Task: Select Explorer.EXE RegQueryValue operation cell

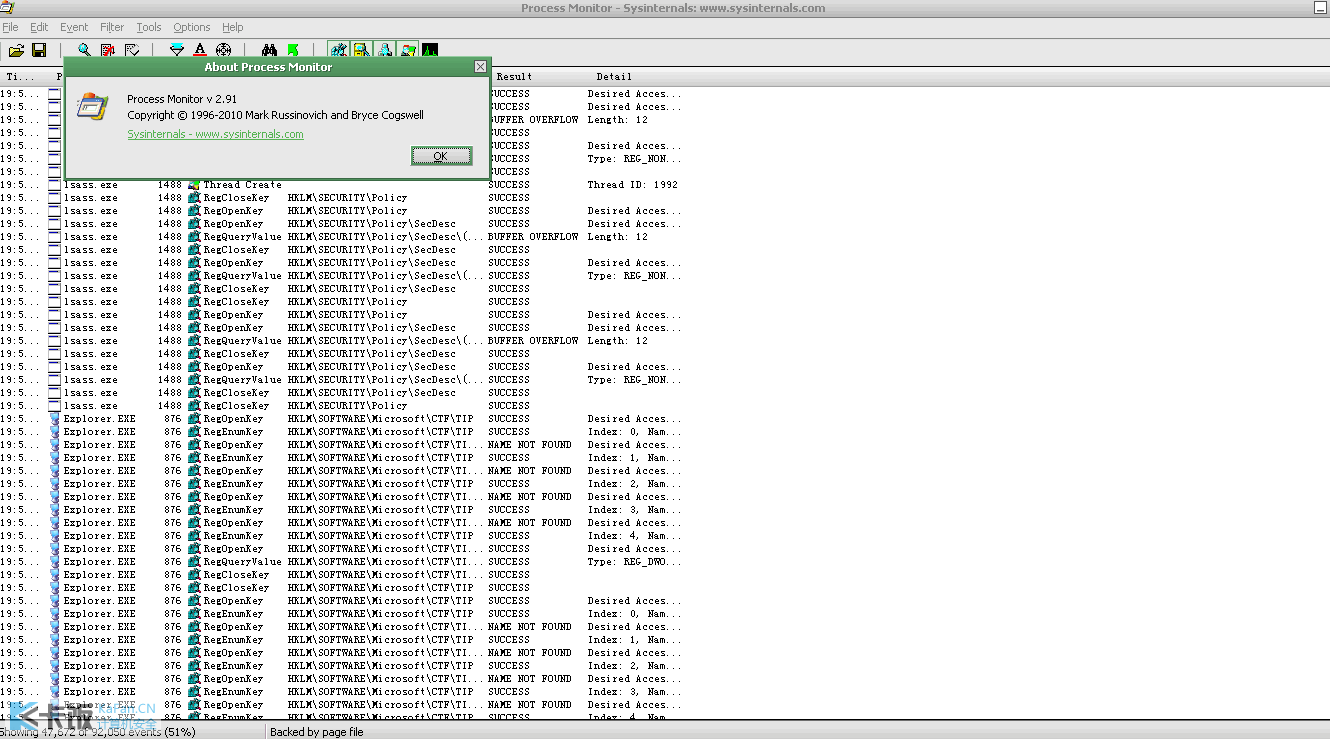Action: pos(243,562)
